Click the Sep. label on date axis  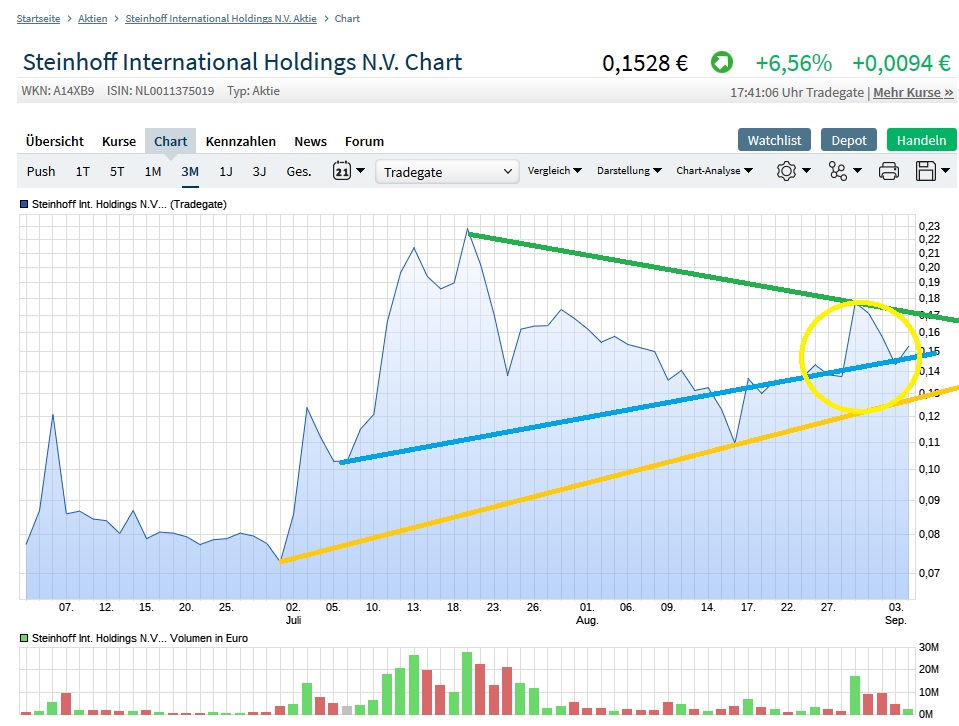(x=895, y=620)
